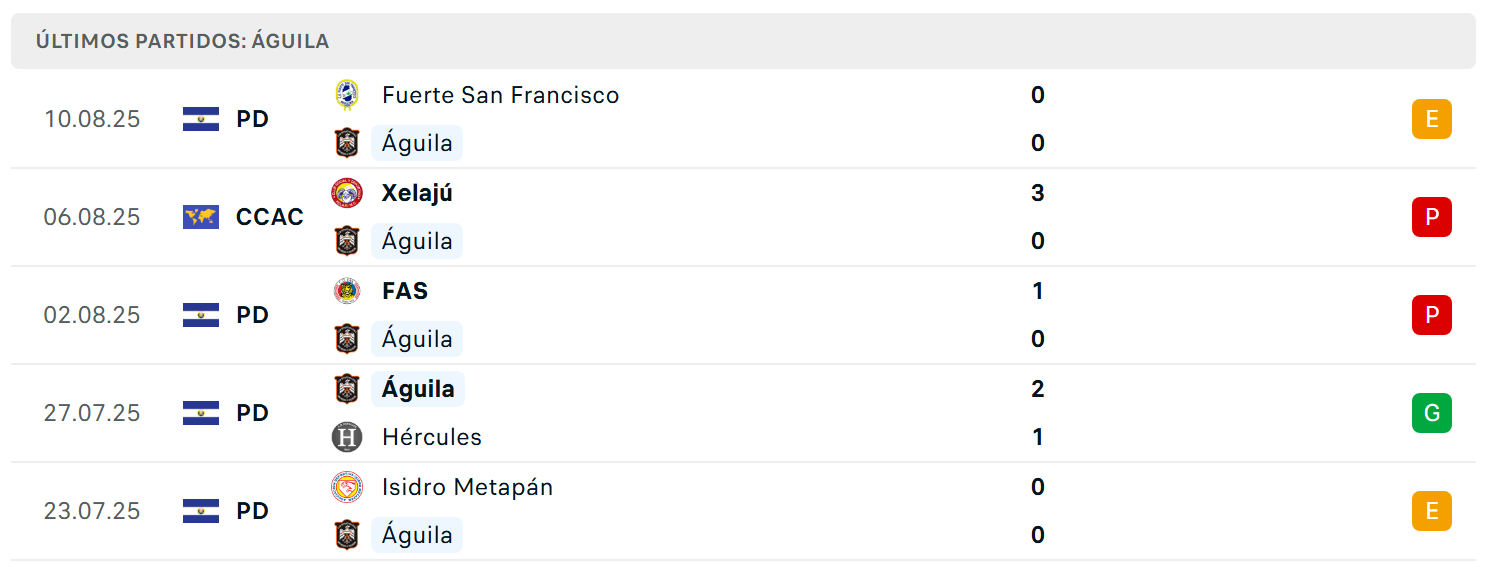Open the 02.08.25 match date row
1491x575 pixels.
pos(745,315)
